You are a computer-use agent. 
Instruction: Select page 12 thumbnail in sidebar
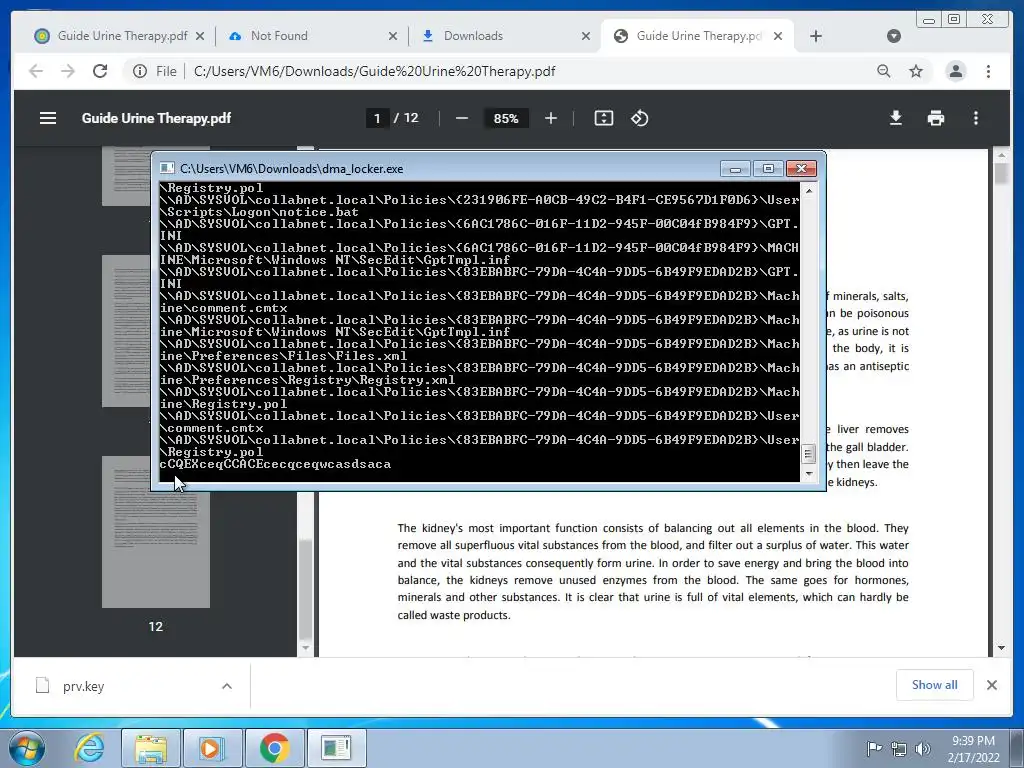click(x=155, y=532)
